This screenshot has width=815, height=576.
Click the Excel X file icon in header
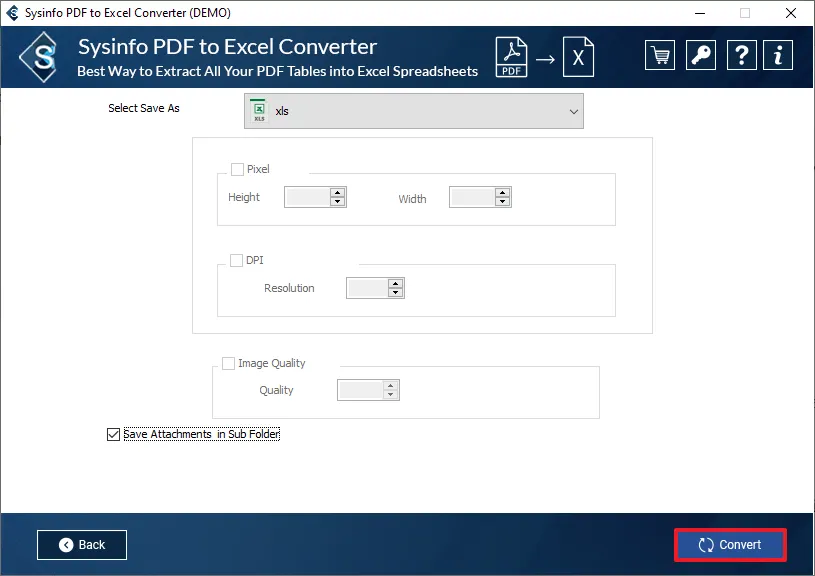click(x=577, y=57)
